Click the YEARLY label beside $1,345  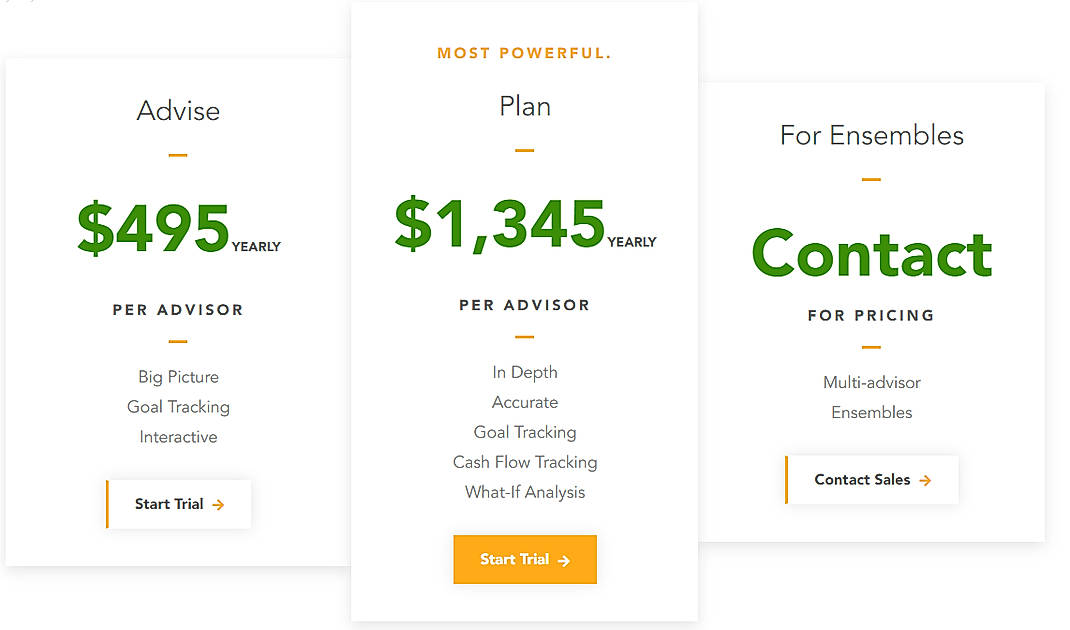(x=632, y=241)
